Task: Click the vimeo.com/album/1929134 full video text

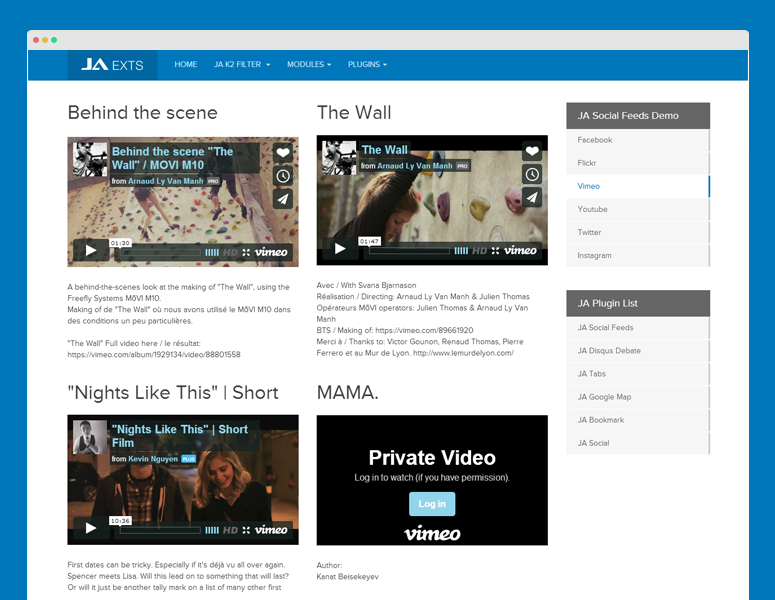Action: (x=154, y=354)
